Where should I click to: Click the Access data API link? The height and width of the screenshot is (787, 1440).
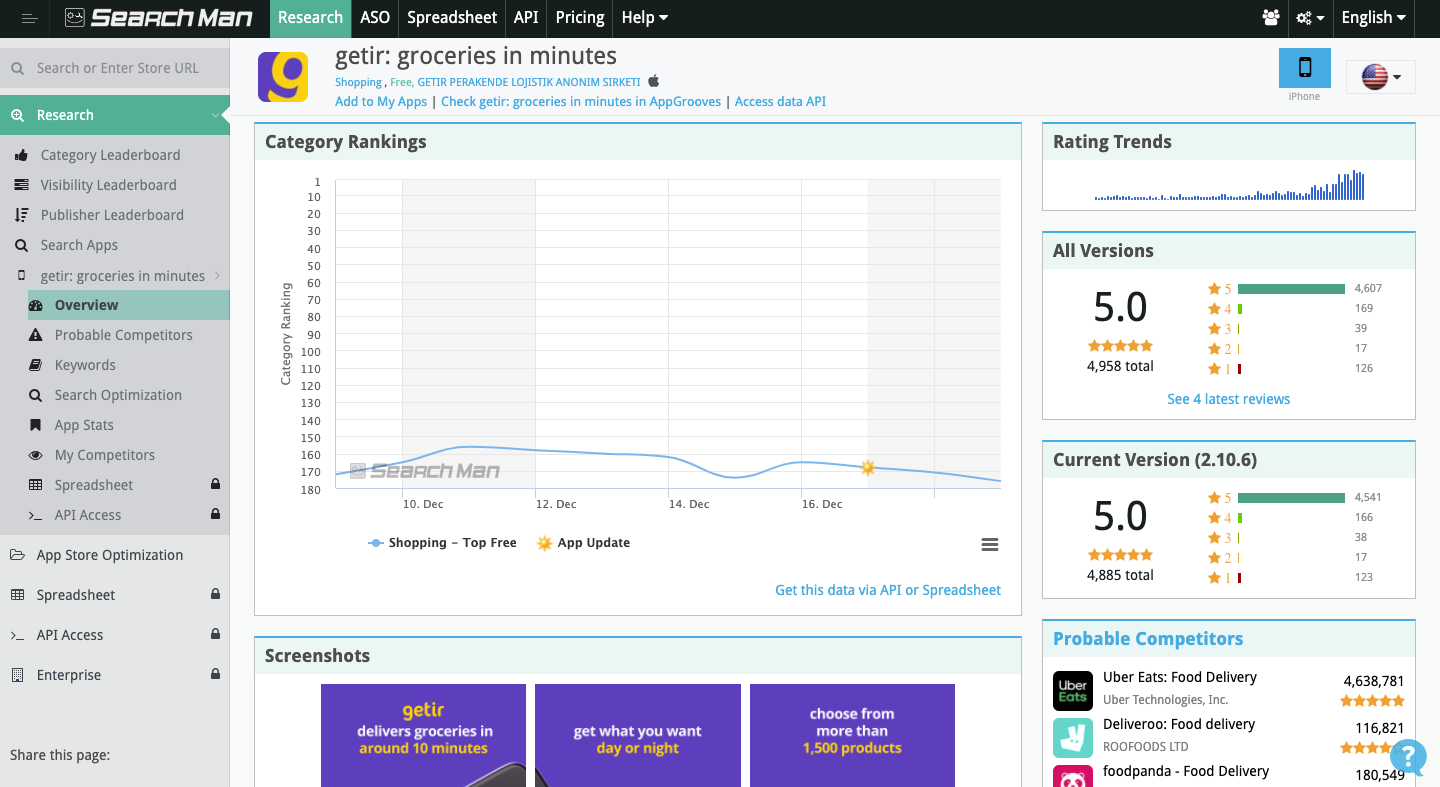(780, 101)
